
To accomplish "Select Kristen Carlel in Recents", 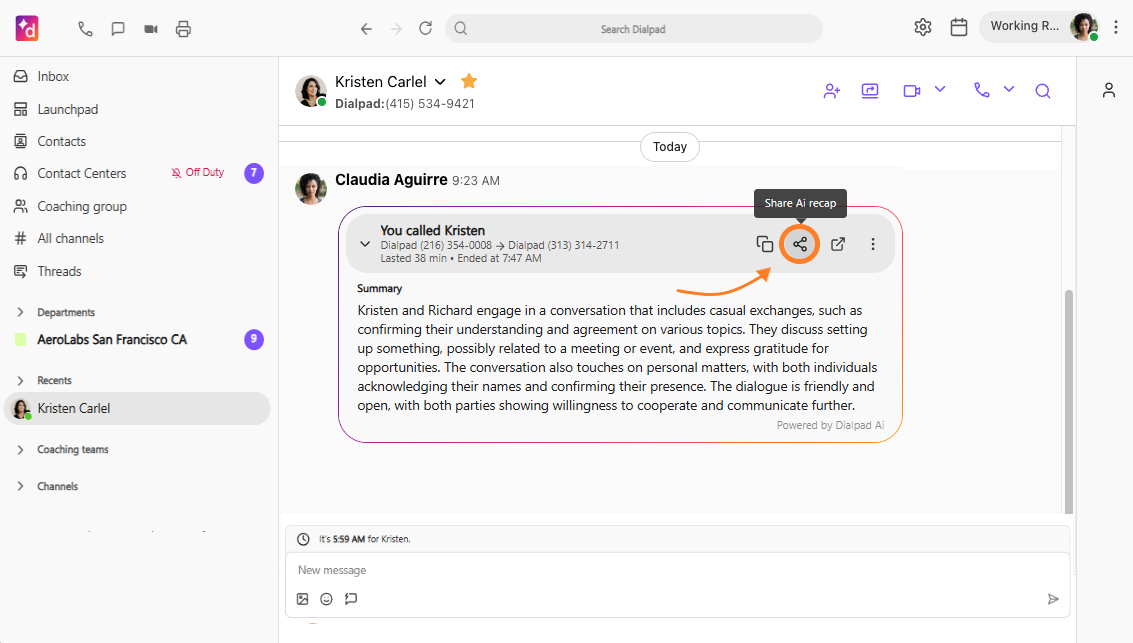I will pos(137,408).
